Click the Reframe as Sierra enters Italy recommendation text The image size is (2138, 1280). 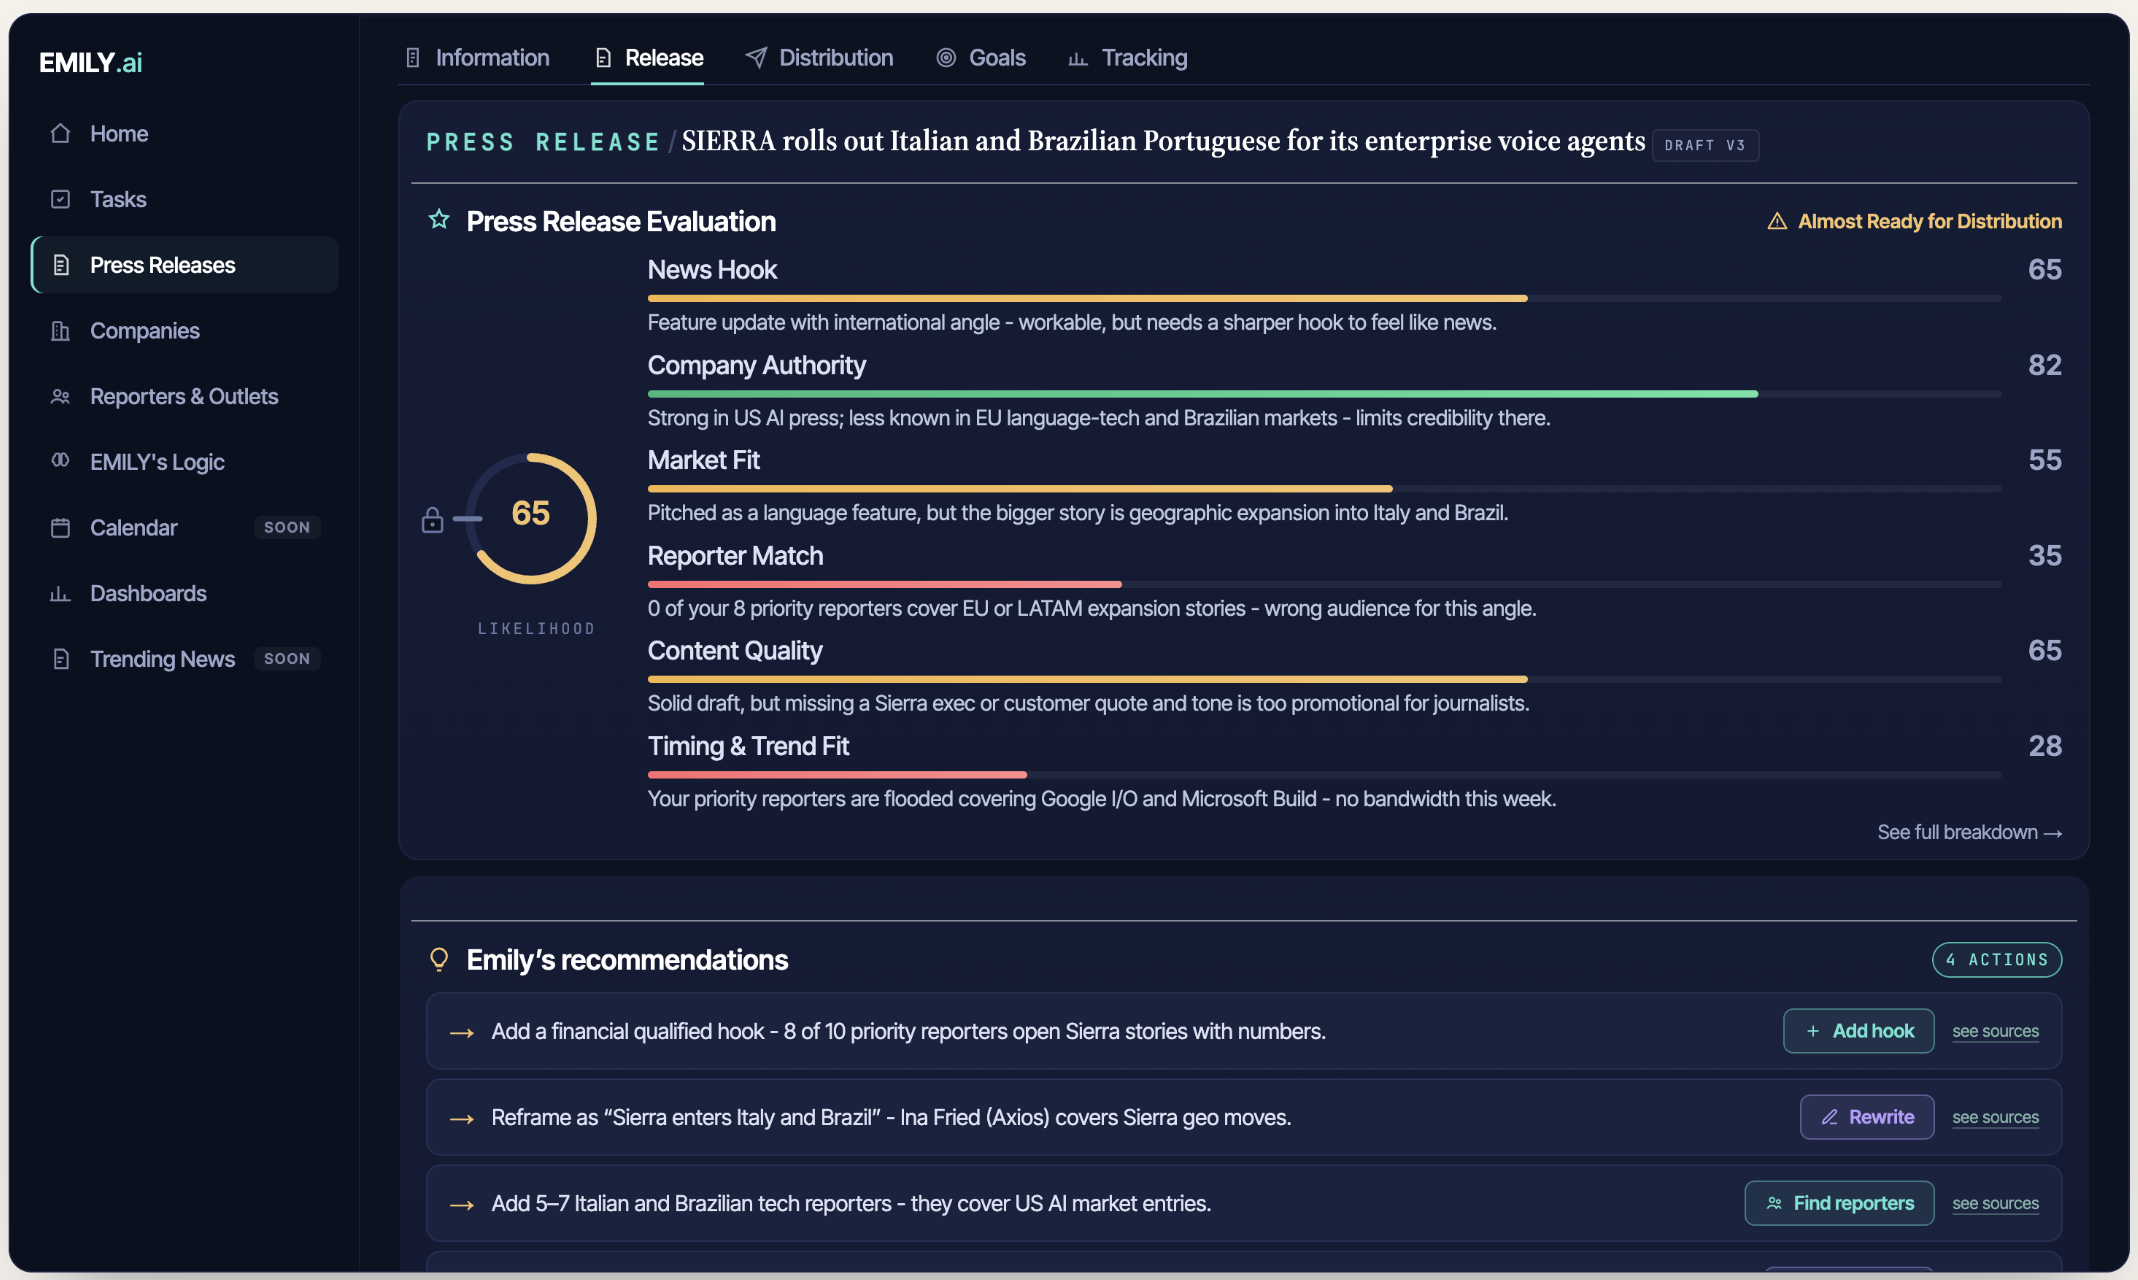pyautogui.click(x=891, y=1117)
